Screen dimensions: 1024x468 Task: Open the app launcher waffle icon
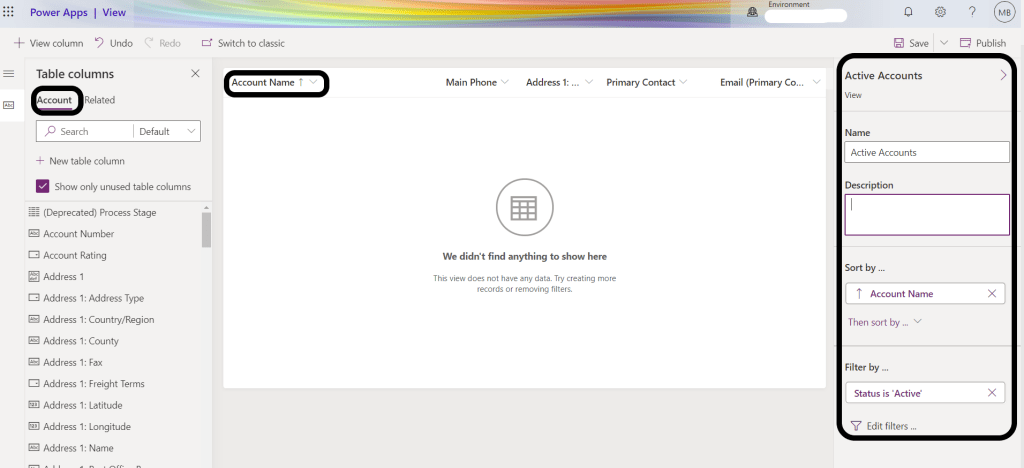tap(9, 11)
